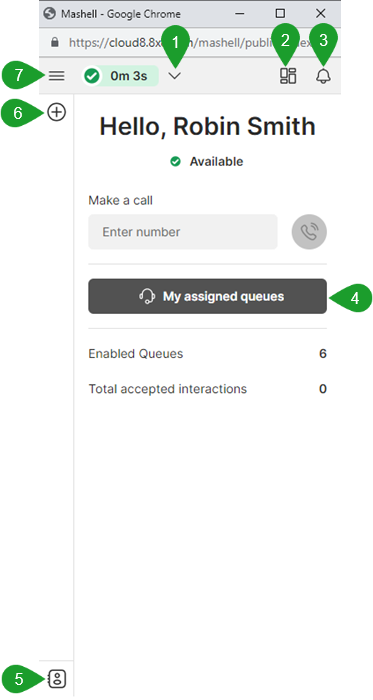This screenshot has width=373, height=700.
Task: Select the Total accepted interactions row
Action: 207,389
